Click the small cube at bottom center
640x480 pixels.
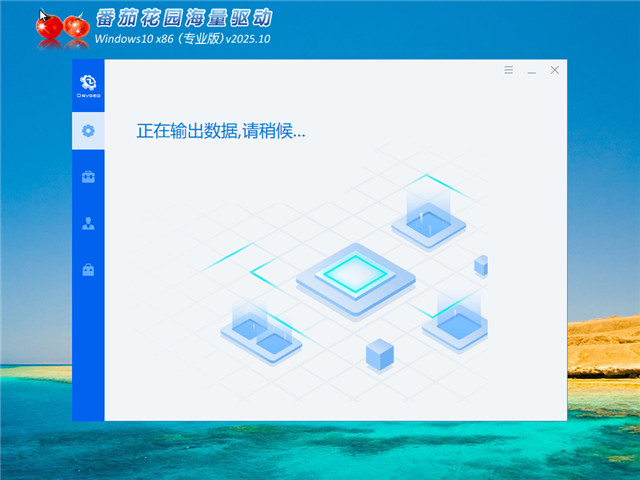pyautogui.click(x=379, y=354)
